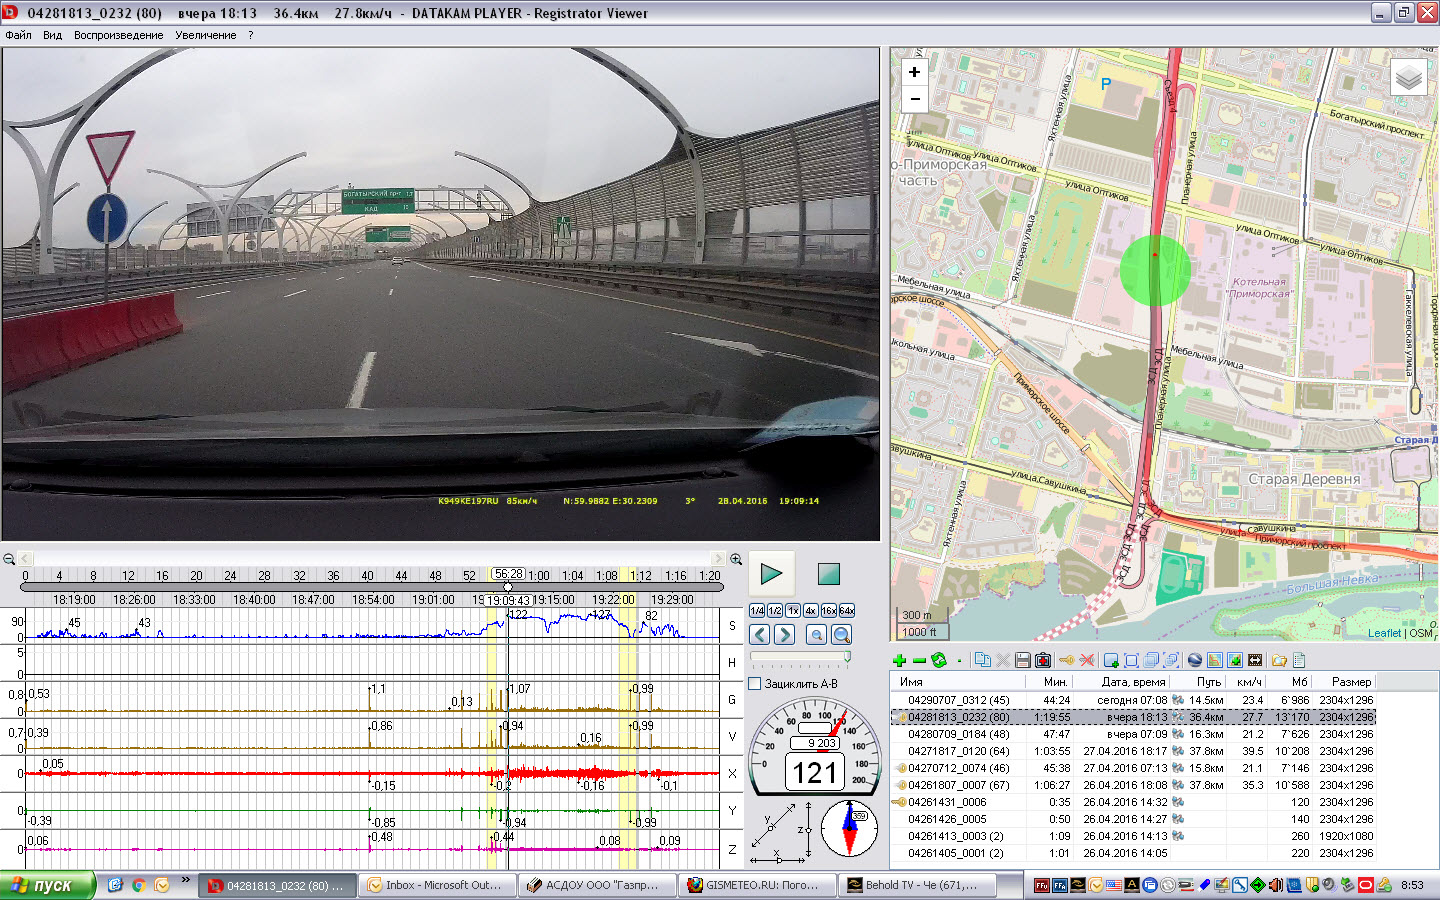Image resolution: width=1440 pixels, height=900 pixels.
Task: Toggle the S speed graph button
Action: (732, 626)
